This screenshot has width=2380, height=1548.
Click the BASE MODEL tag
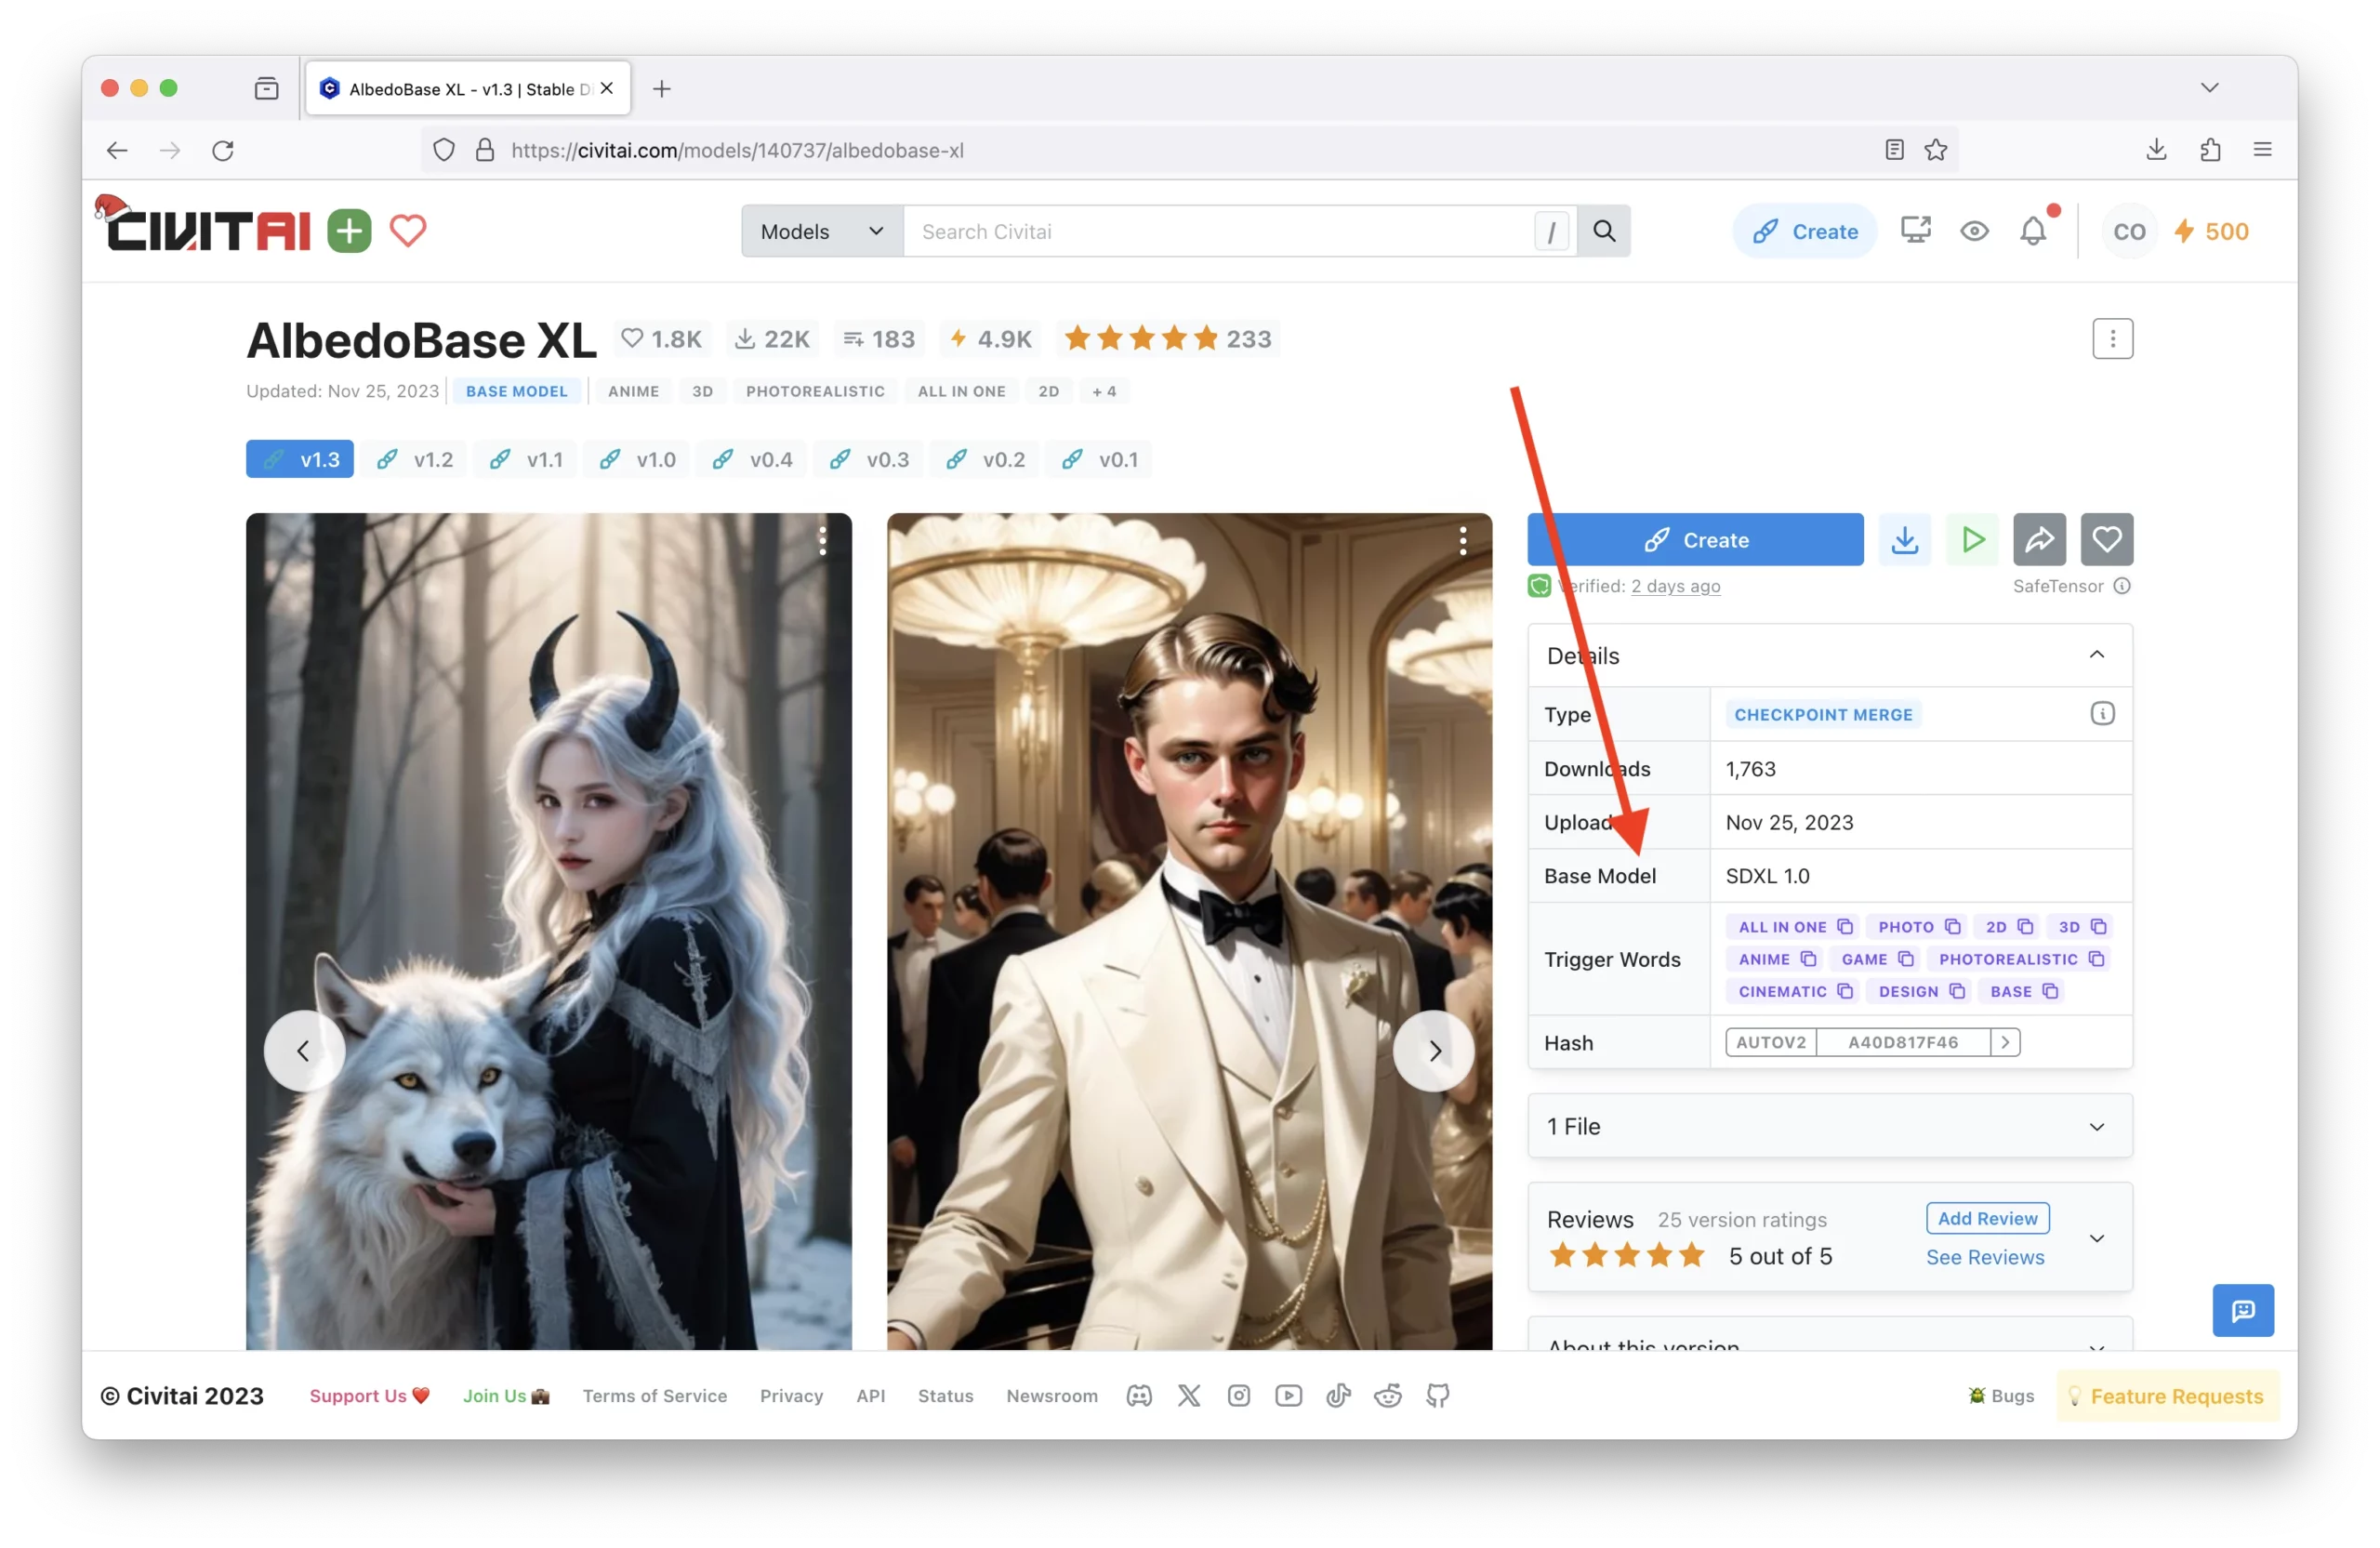click(516, 391)
